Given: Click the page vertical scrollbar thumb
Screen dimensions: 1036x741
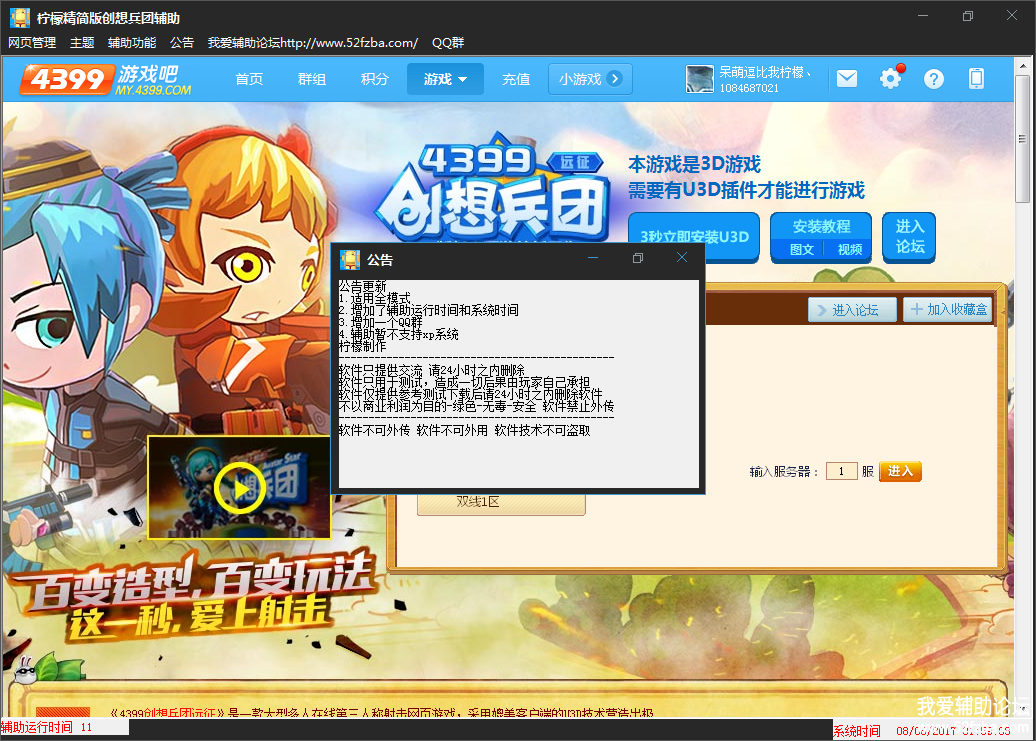Looking at the screenshot, I should [1022, 140].
